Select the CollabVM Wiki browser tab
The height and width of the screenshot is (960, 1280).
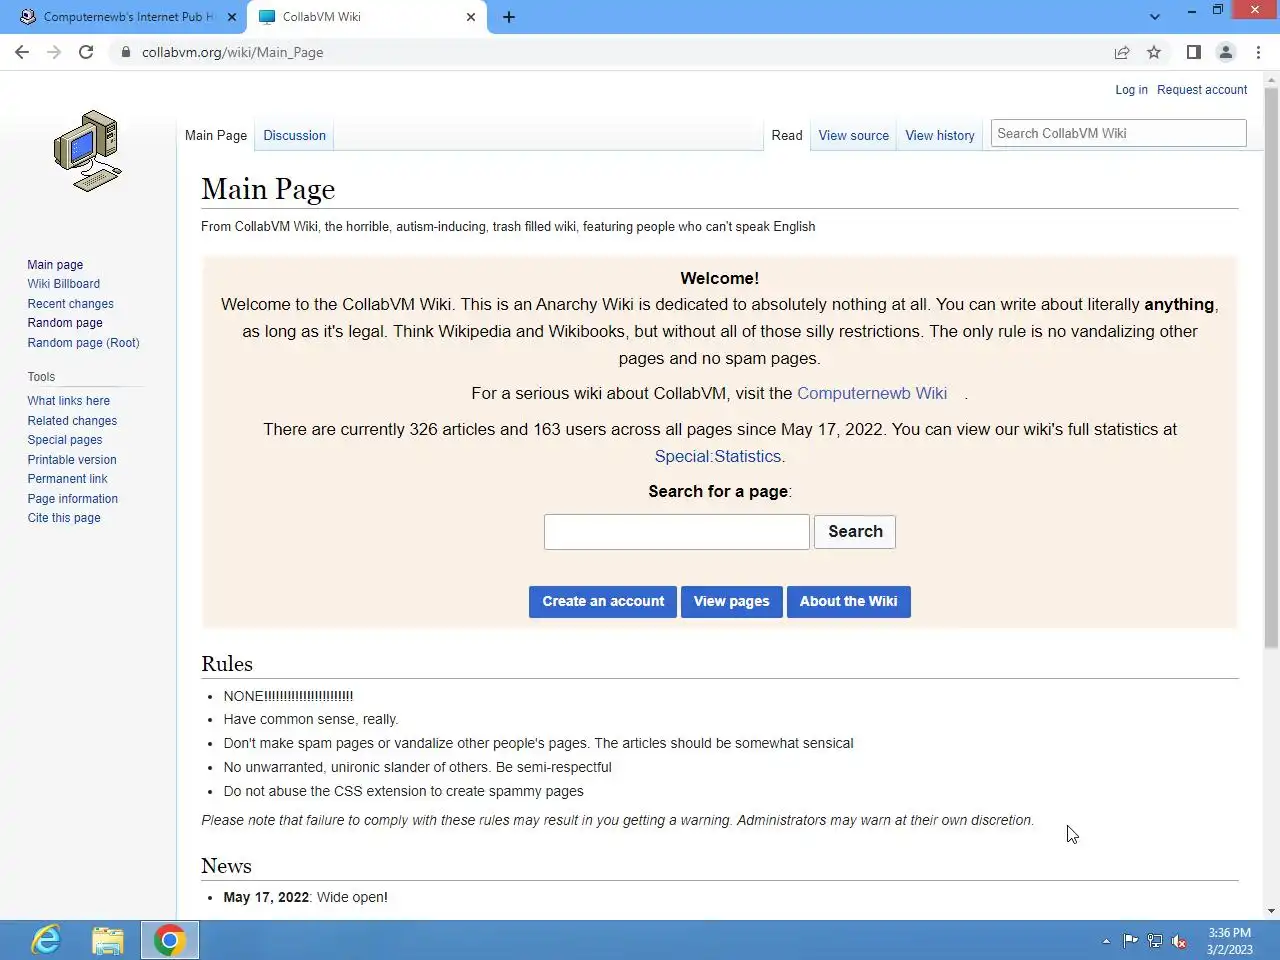point(365,17)
